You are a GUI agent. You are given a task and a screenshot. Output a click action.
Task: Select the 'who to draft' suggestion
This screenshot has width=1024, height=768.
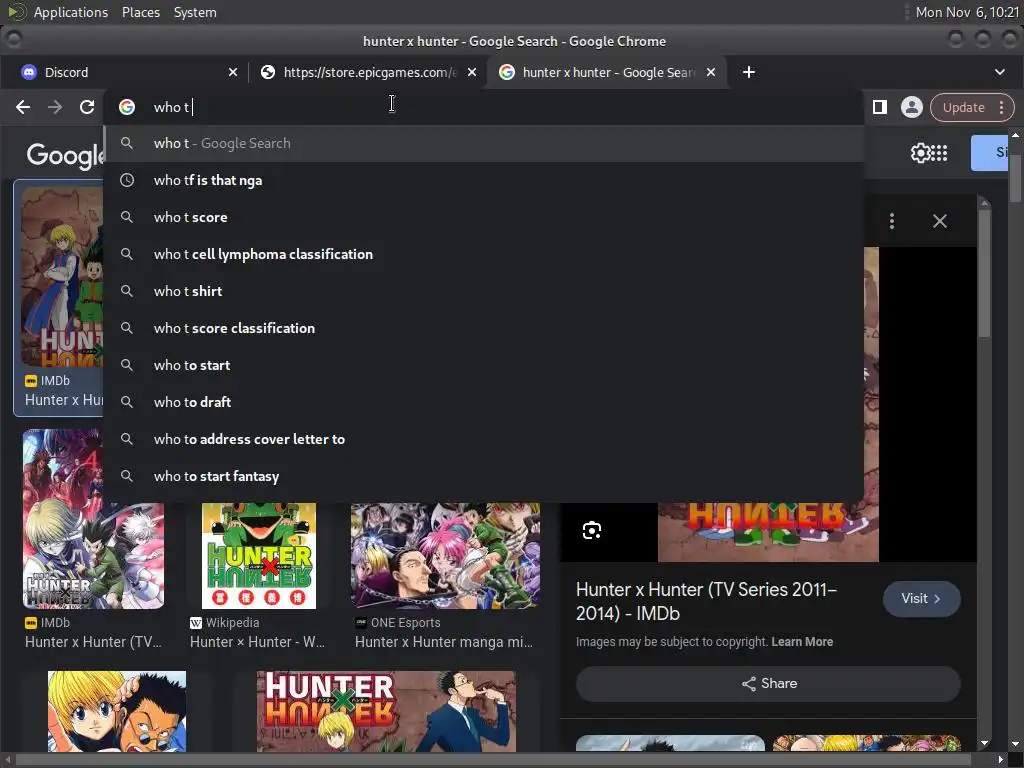click(484, 402)
